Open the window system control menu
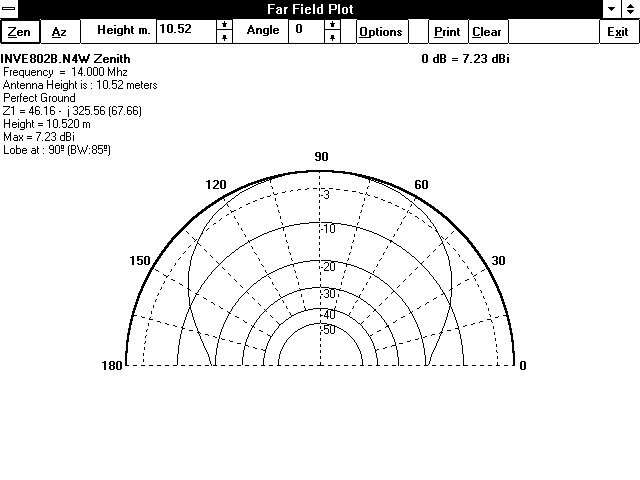Image resolution: width=640 pixels, height=480 pixels. tap(9, 9)
